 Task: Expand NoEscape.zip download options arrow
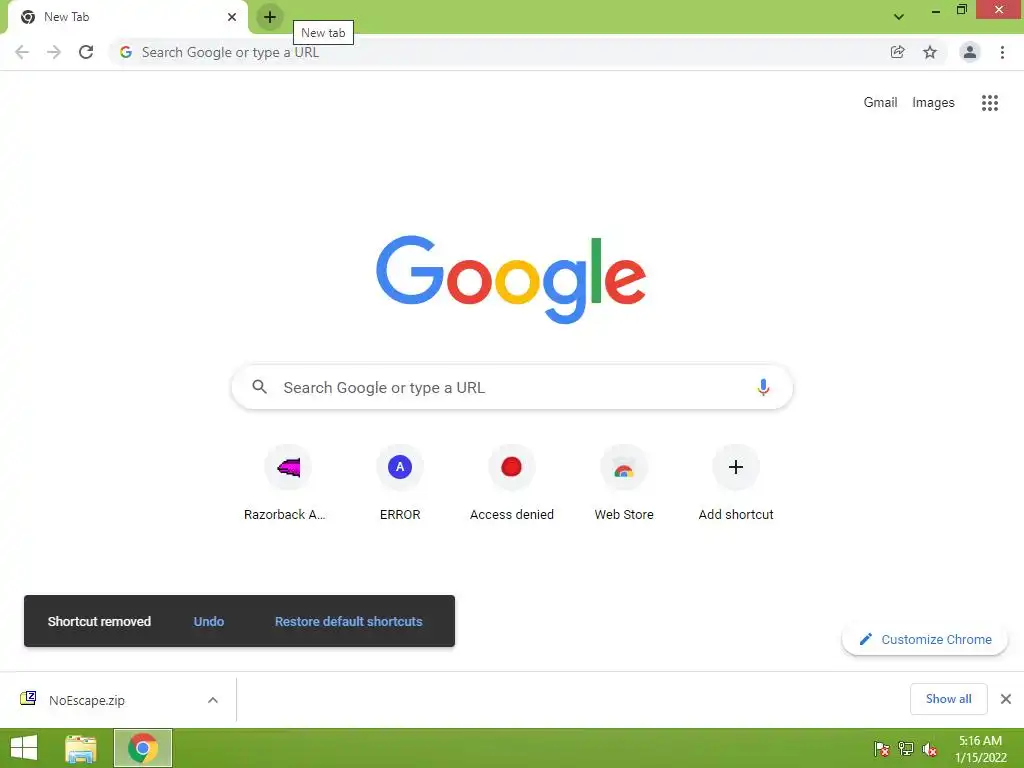click(x=213, y=700)
